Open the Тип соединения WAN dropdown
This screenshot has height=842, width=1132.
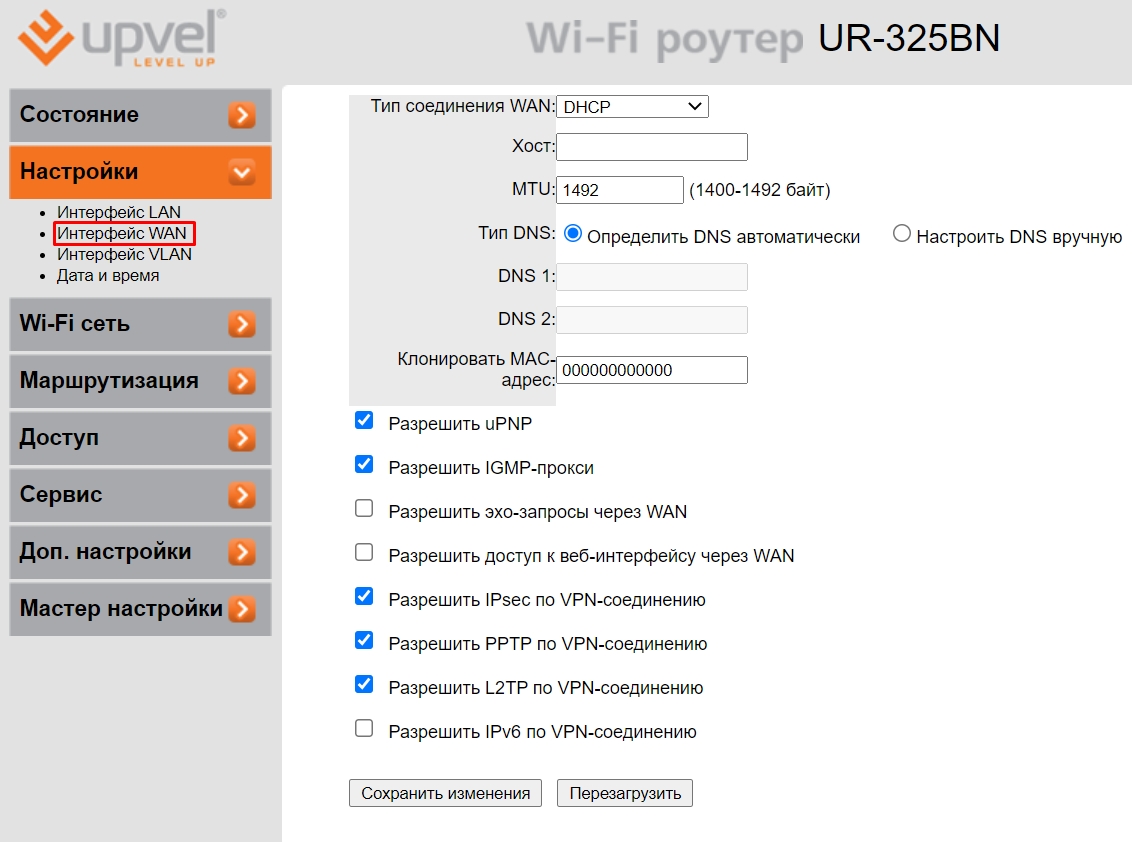point(632,107)
